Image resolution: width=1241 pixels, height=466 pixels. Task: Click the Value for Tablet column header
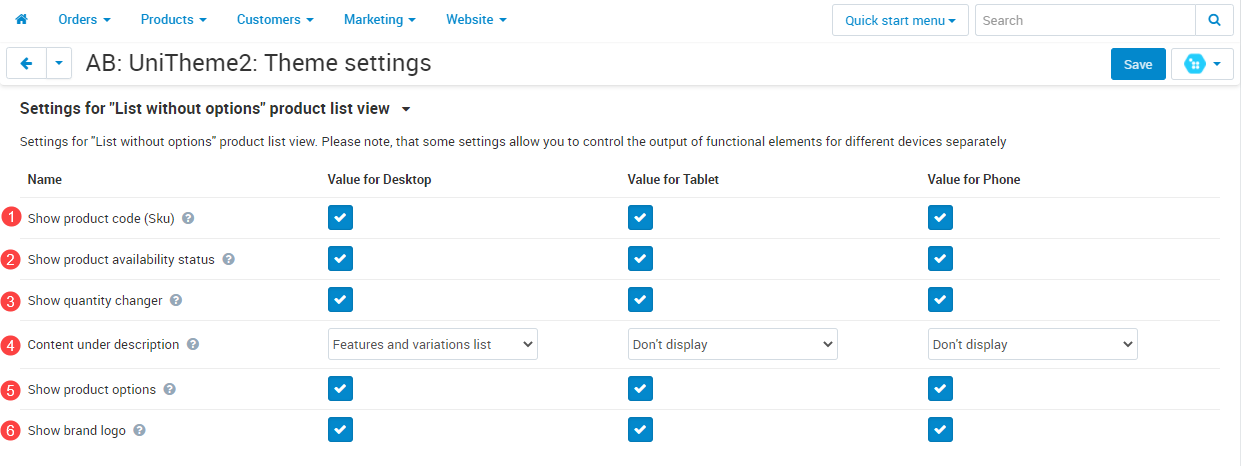click(673, 180)
